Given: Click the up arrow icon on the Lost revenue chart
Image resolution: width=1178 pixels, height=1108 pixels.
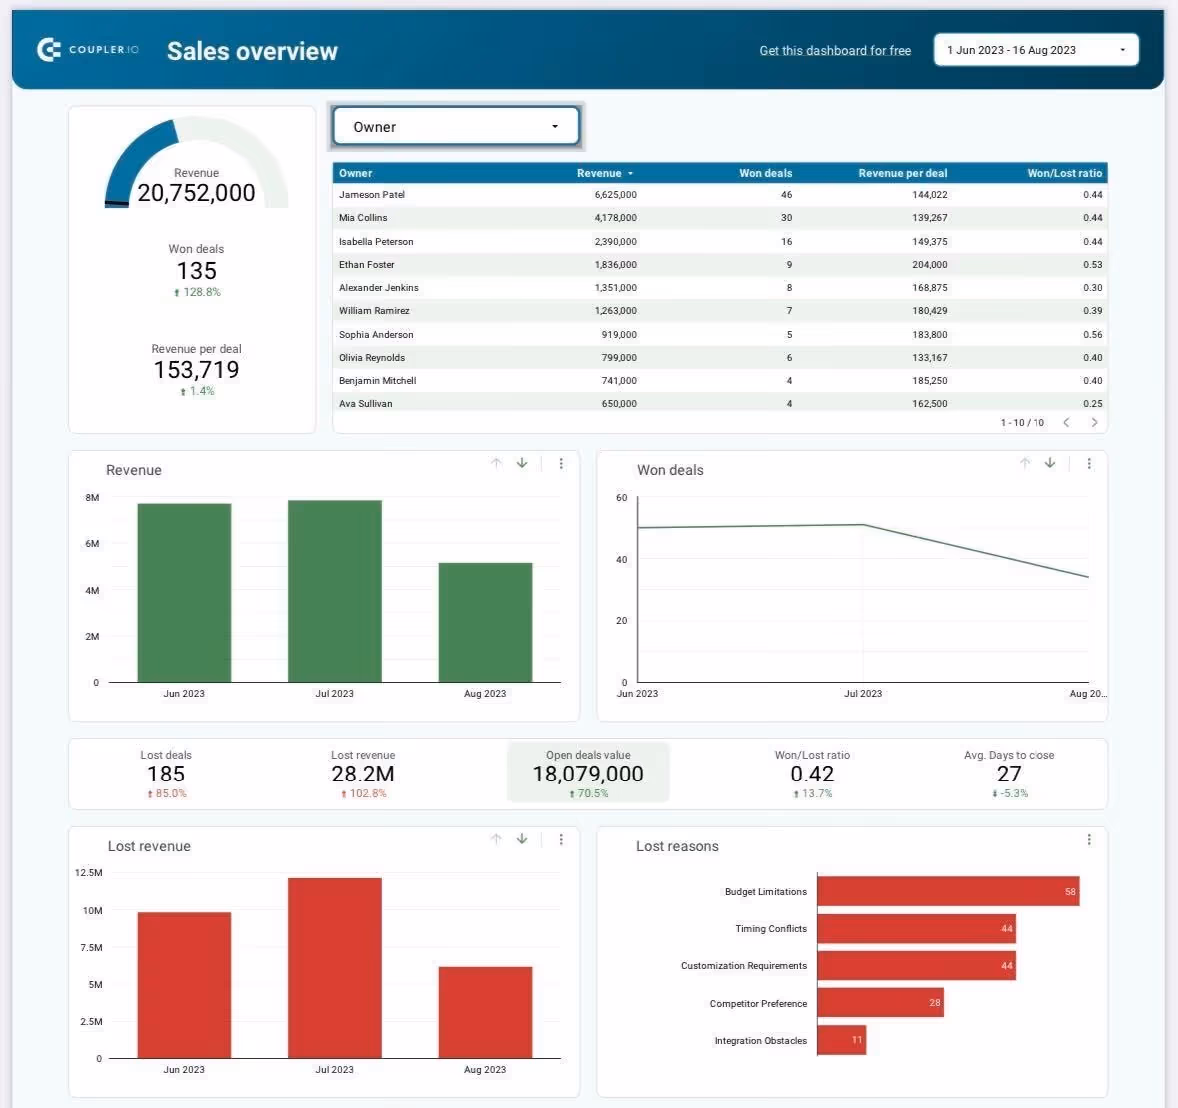Looking at the screenshot, I should [495, 839].
